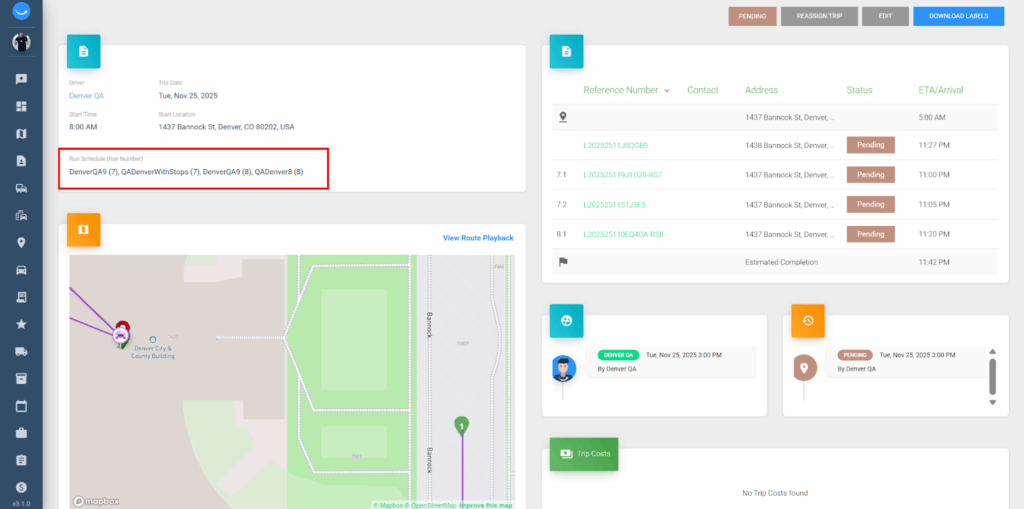Open the Denver QA driver link
This screenshot has width=1024, height=509.
tap(86, 95)
